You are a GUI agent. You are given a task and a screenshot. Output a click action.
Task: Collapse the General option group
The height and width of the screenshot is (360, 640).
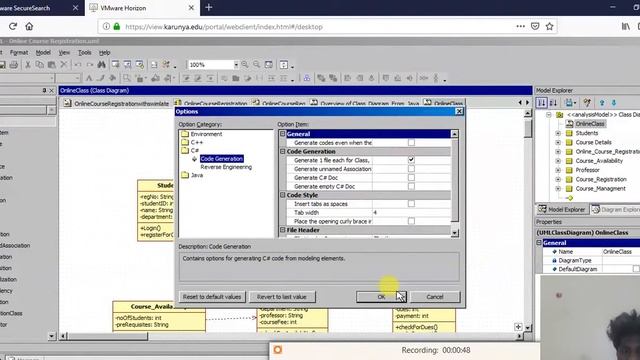coord(282,134)
